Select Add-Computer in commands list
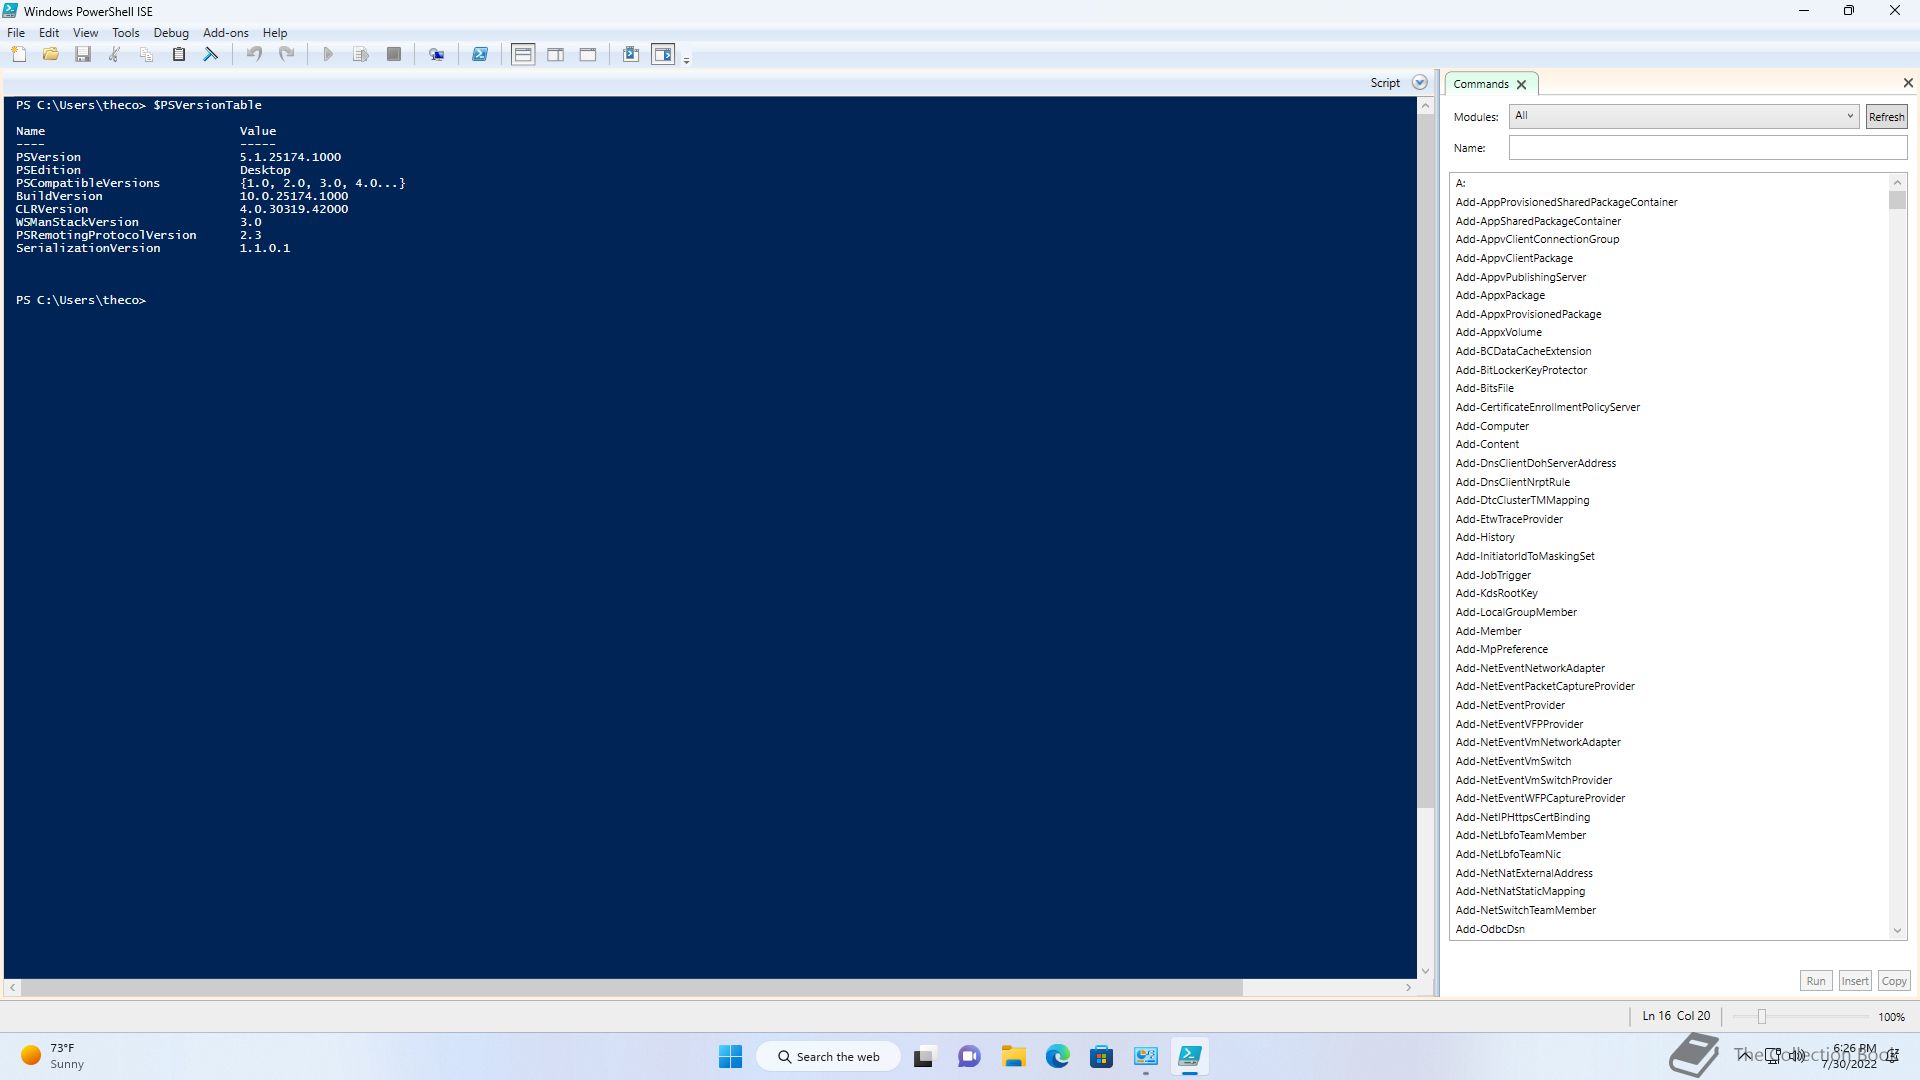 click(x=1491, y=426)
